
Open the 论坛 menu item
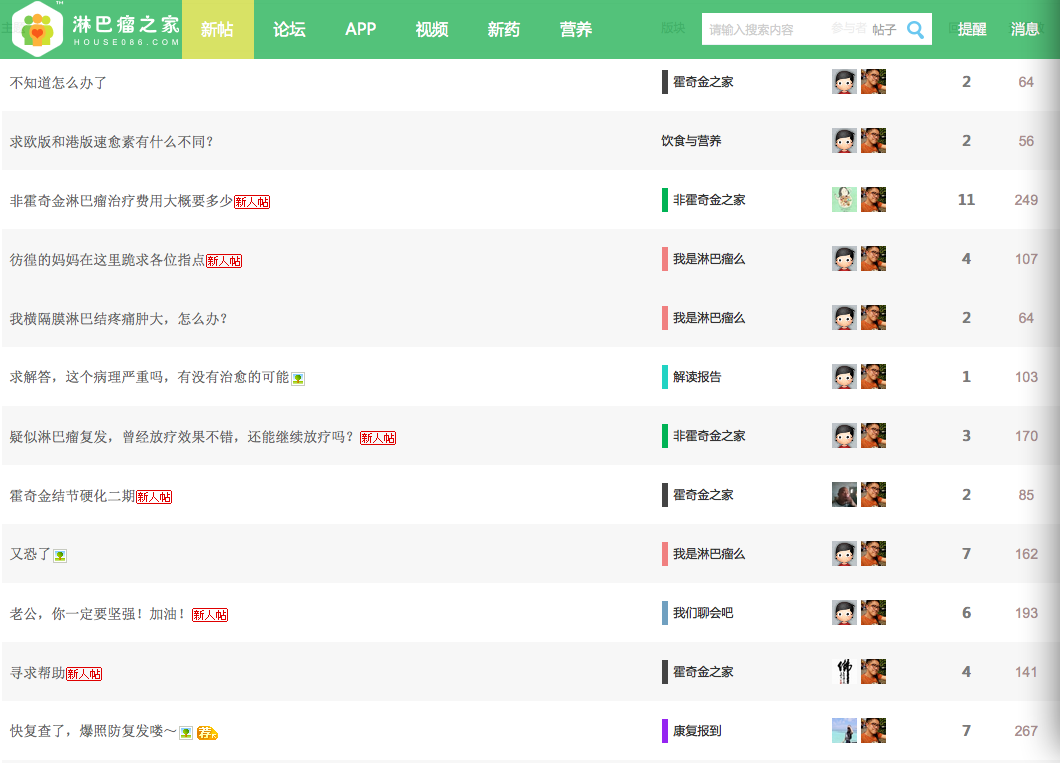(x=289, y=29)
